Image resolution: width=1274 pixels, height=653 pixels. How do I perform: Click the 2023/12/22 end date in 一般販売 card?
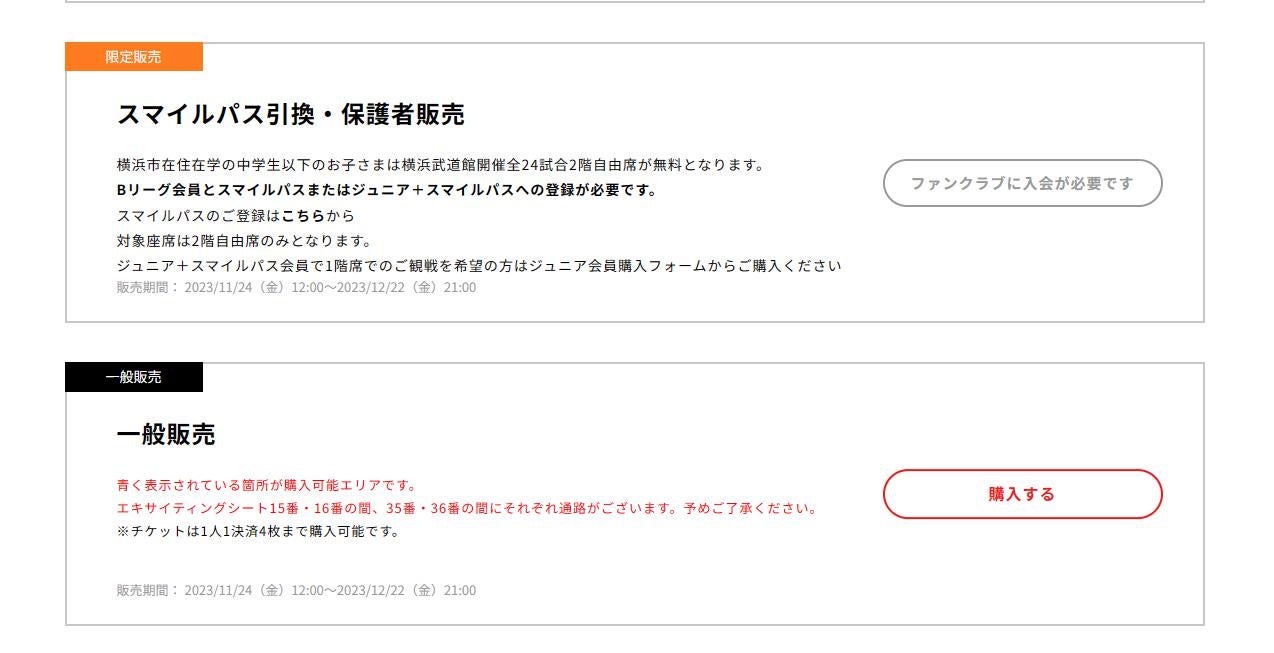(372, 590)
